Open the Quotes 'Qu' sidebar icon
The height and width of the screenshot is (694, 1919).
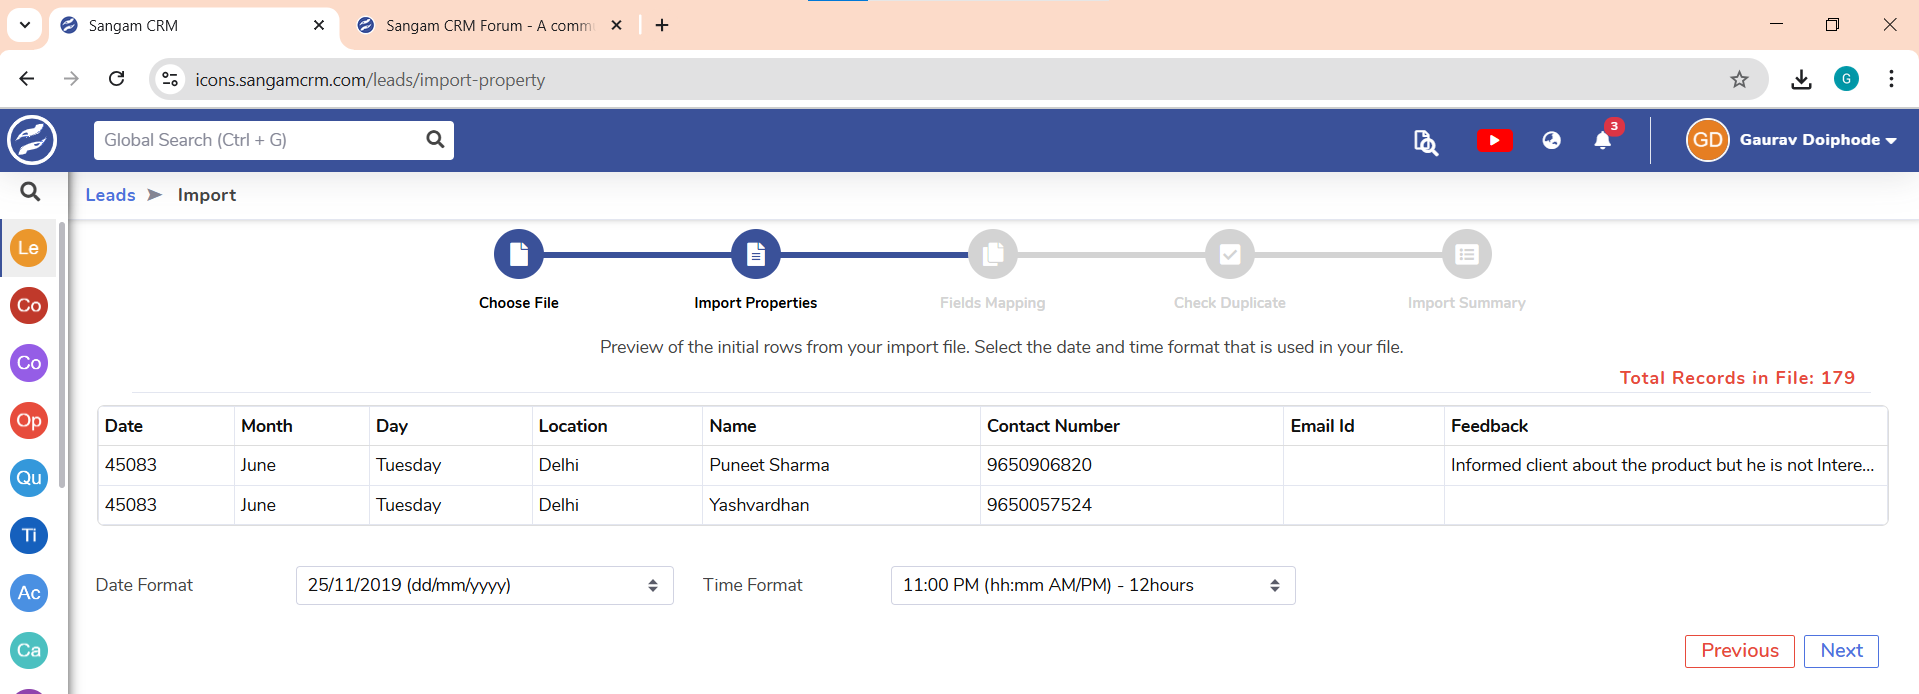(x=29, y=478)
